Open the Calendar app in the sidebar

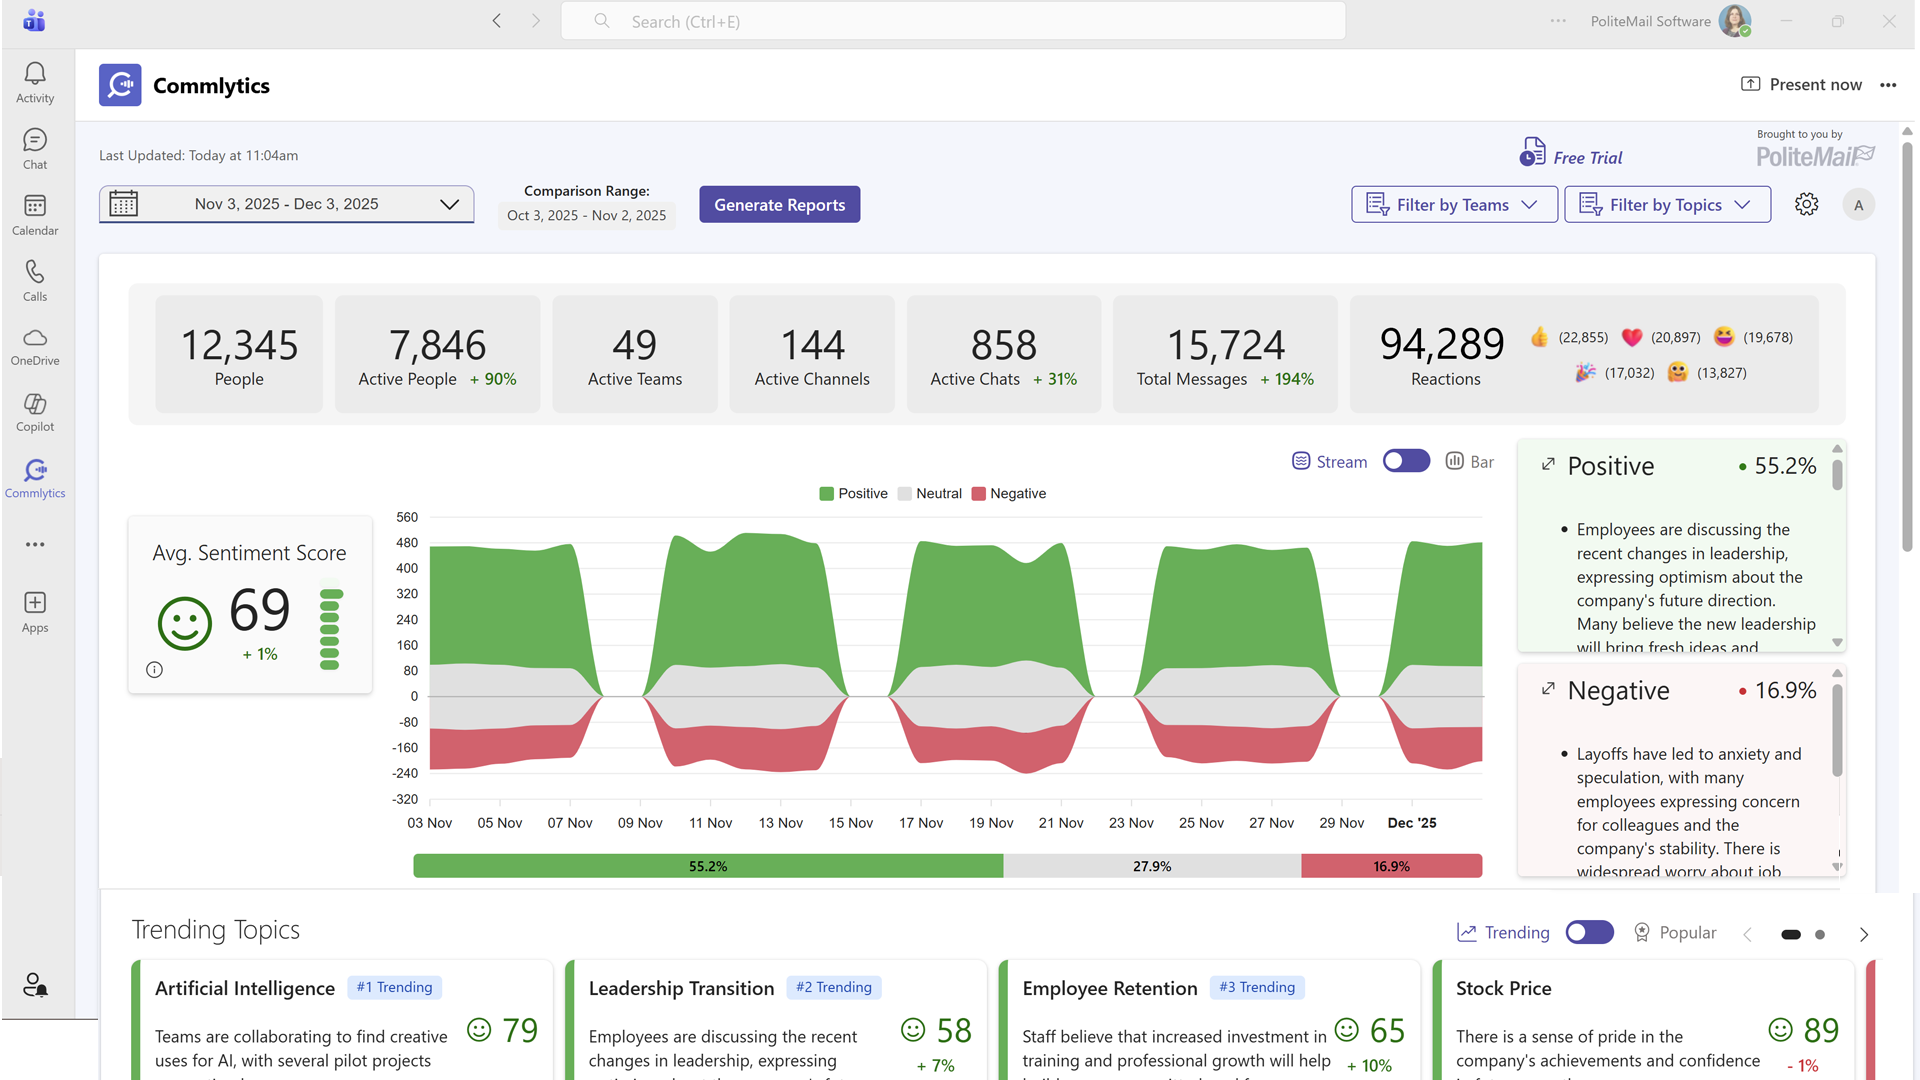point(35,214)
